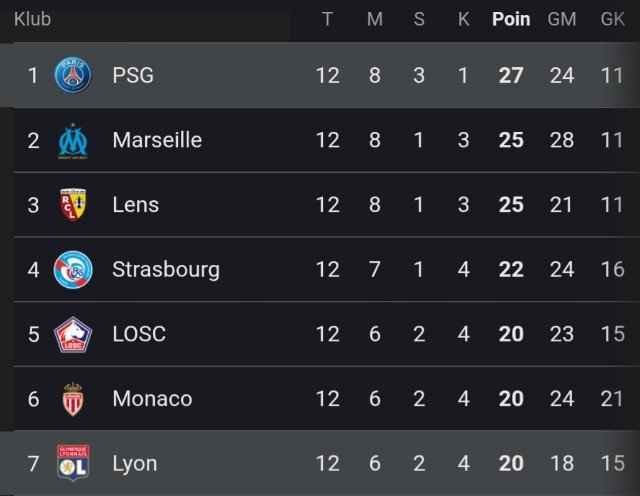The width and height of the screenshot is (640, 496).
Task: Open the PSG team name link
Action: click(133, 75)
